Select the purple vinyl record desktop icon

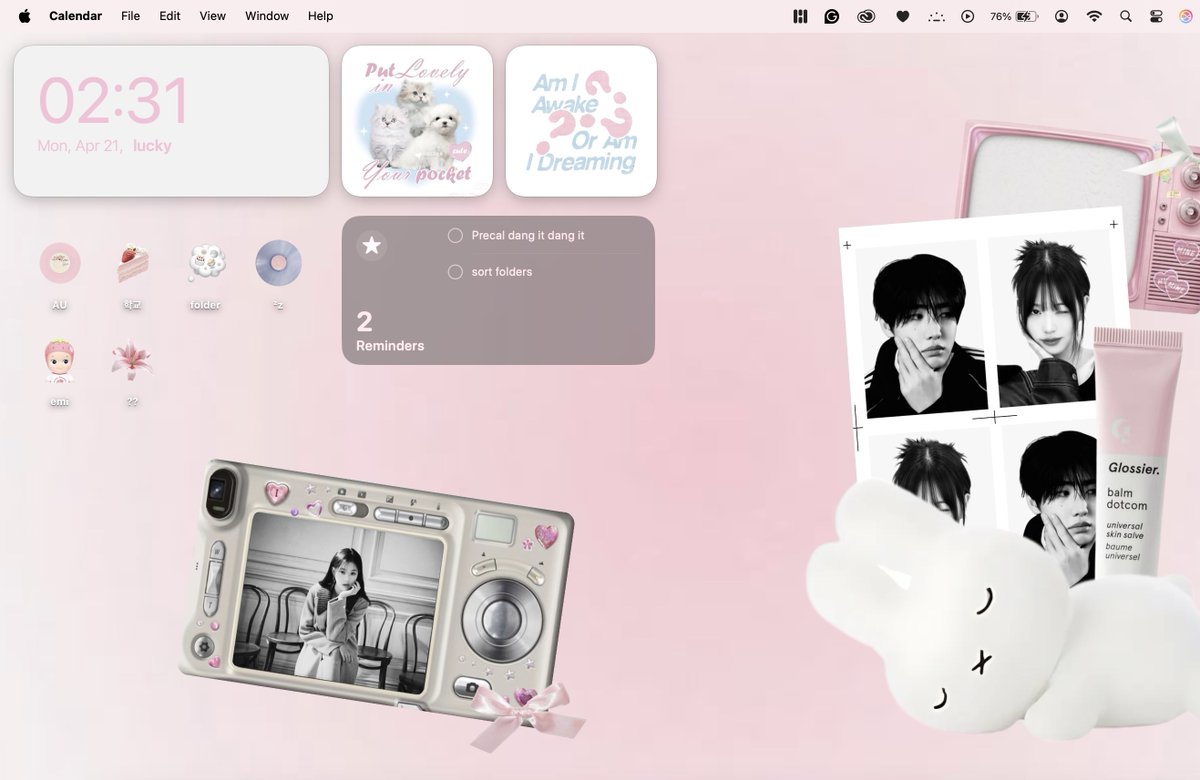[278, 264]
